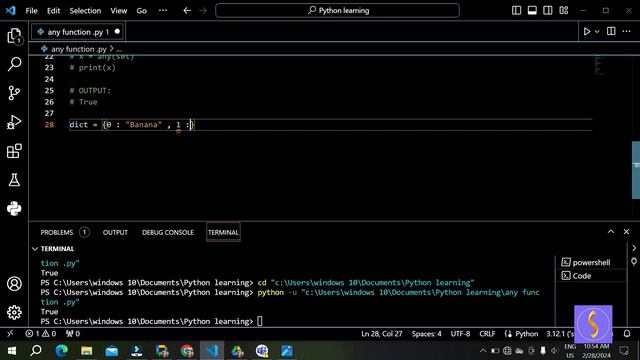Open remote window status button
The width and height of the screenshot is (640, 360).
10,333
